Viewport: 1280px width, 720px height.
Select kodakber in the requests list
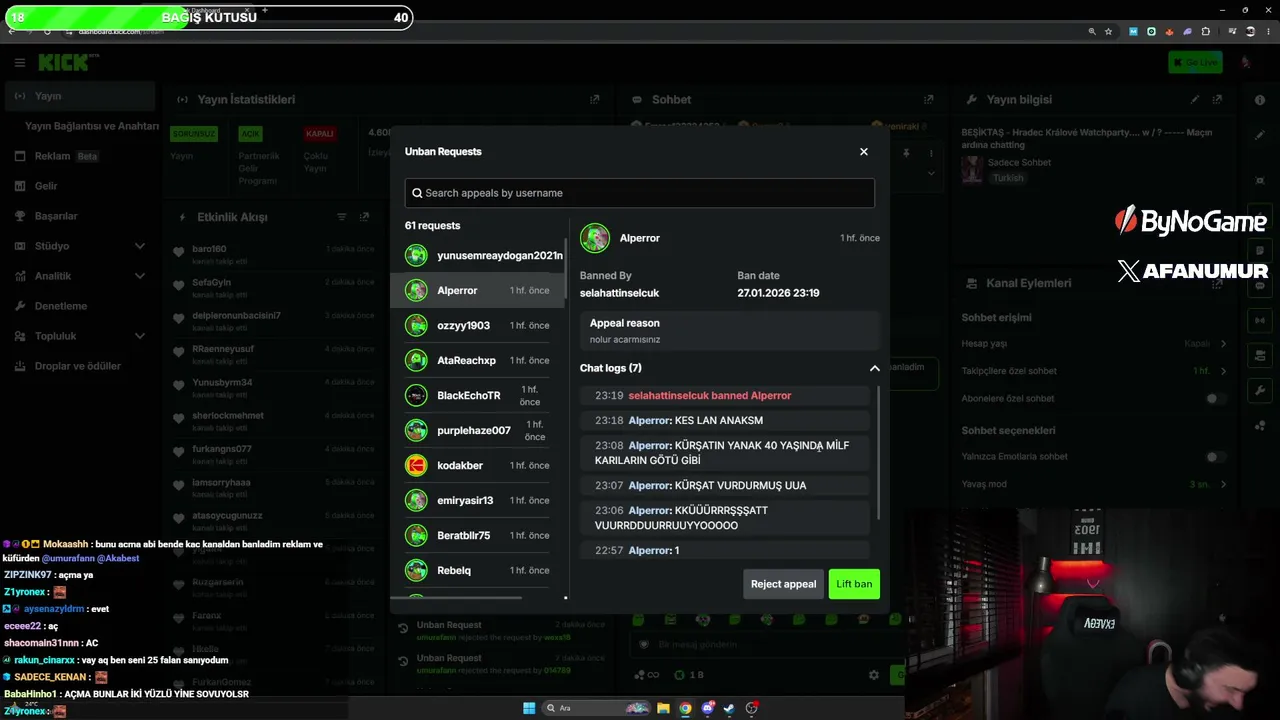point(477,465)
